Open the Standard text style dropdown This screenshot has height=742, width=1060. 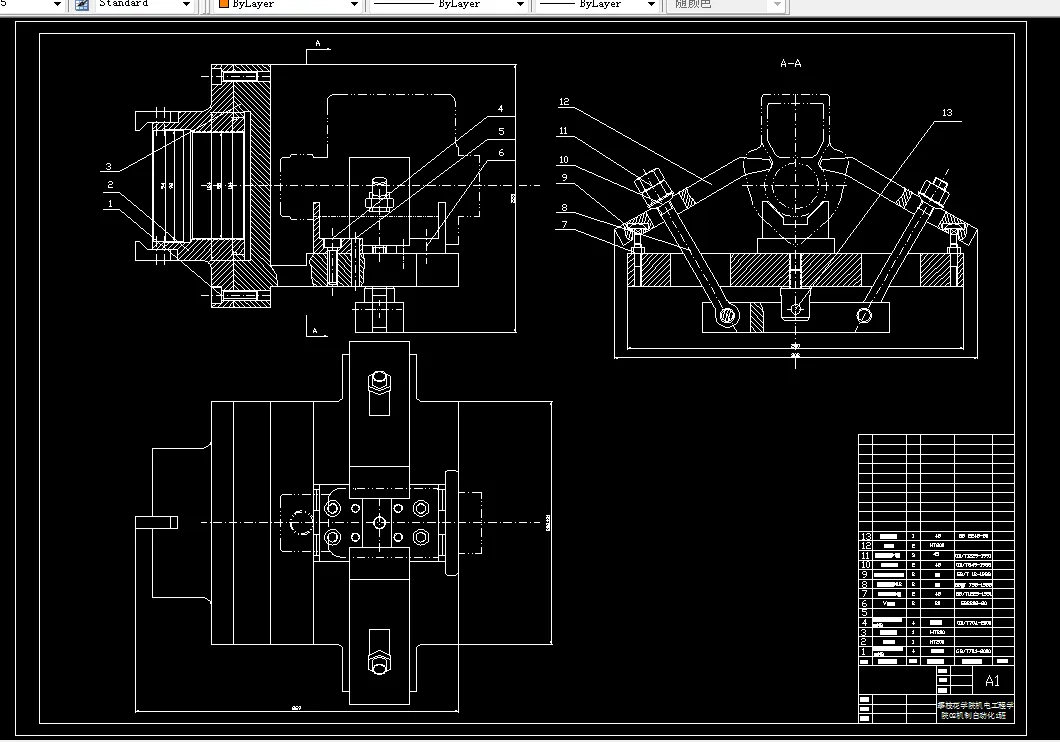(x=186, y=4)
